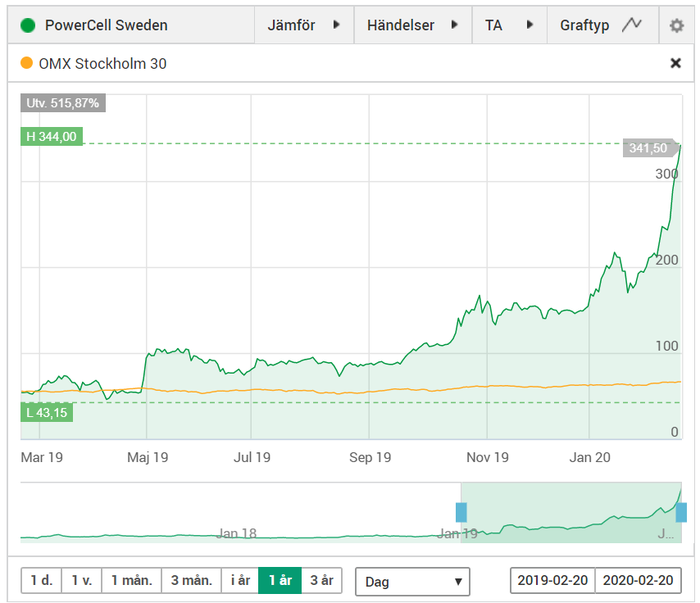Click the Nov 19 axis label
The height and width of the screenshot is (603, 700).
[x=488, y=457]
